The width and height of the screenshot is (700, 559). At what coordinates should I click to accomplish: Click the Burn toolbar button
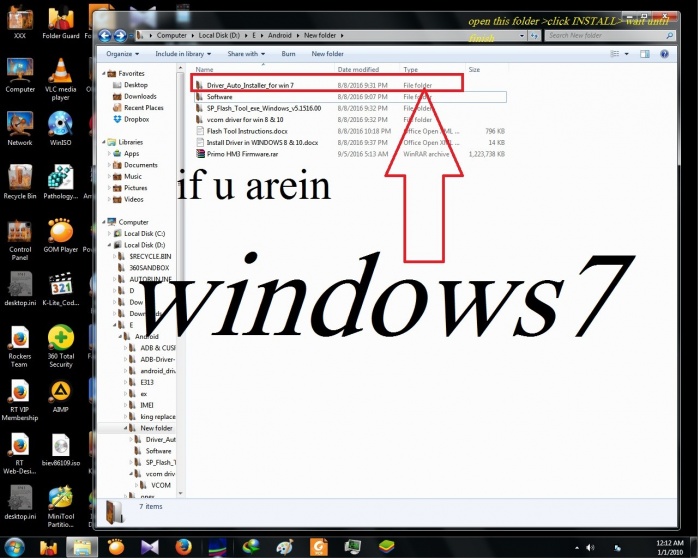point(288,54)
